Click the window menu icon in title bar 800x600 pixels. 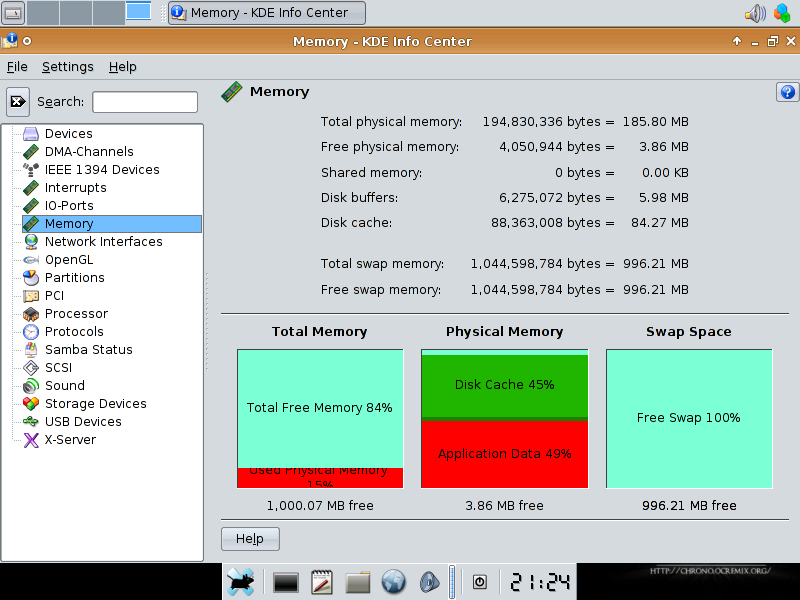pyautogui.click(x=10, y=41)
